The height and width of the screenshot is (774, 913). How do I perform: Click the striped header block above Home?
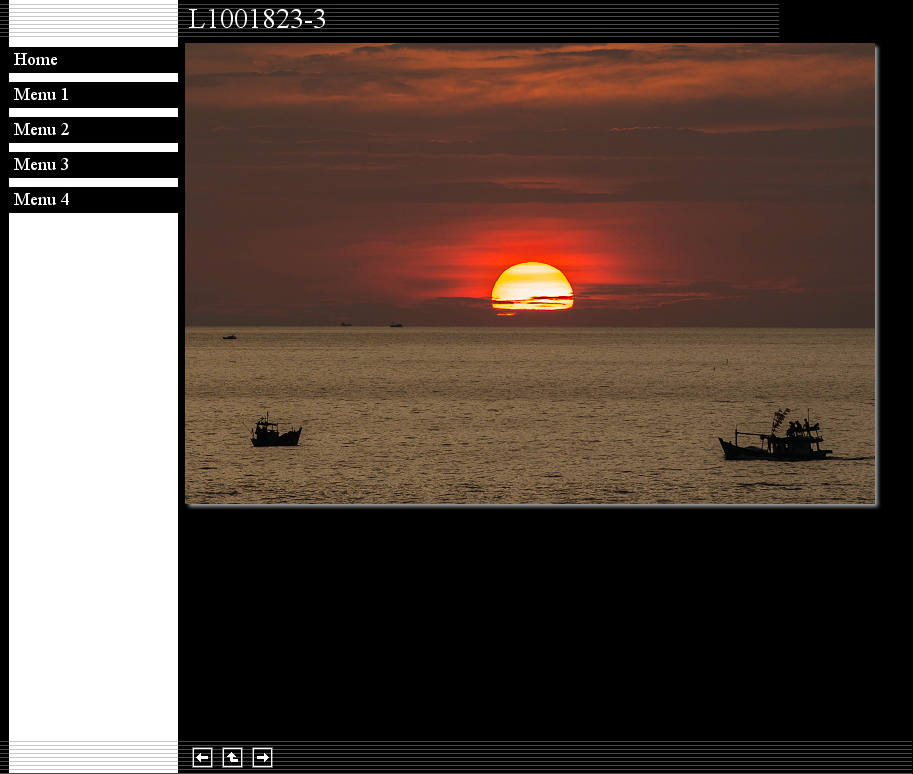tap(93, 24)
